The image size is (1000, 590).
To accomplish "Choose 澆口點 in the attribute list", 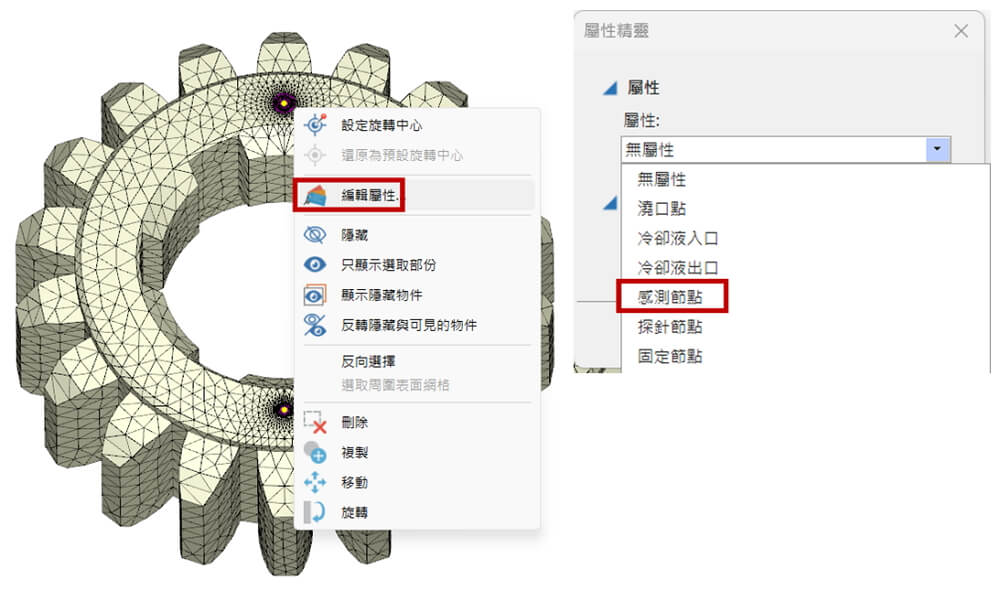I will 662,208.
